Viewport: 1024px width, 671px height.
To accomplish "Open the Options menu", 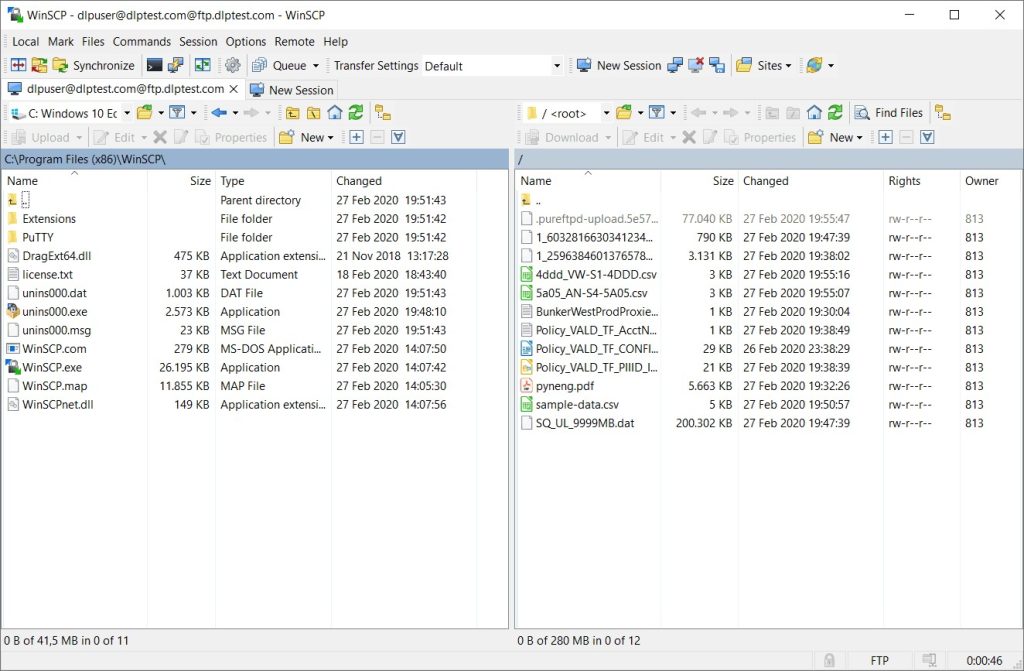I will click(246, 41).
